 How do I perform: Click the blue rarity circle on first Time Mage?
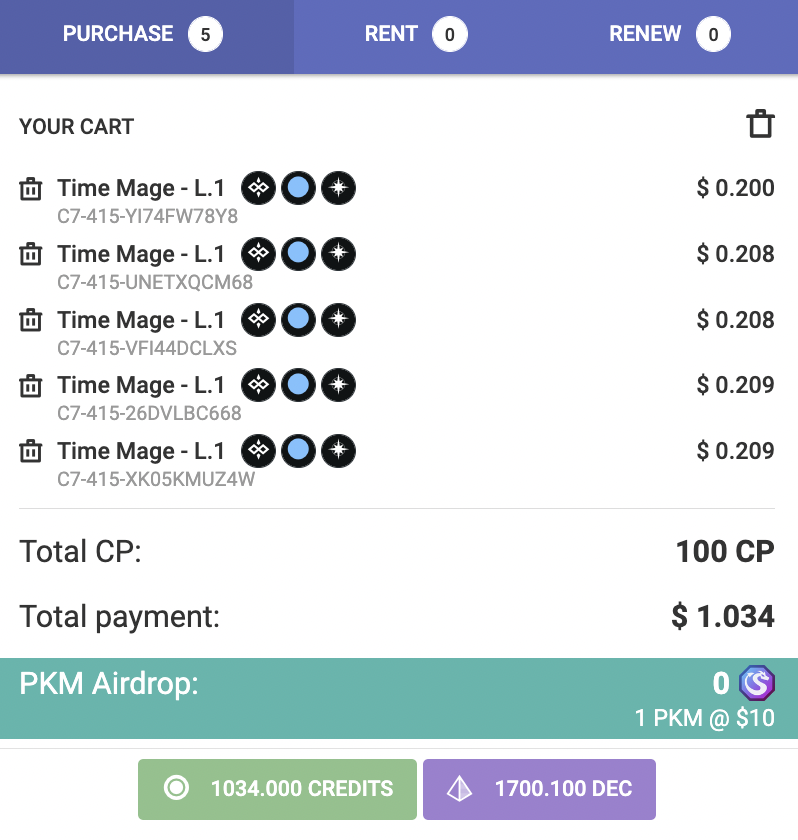[298, 188]
